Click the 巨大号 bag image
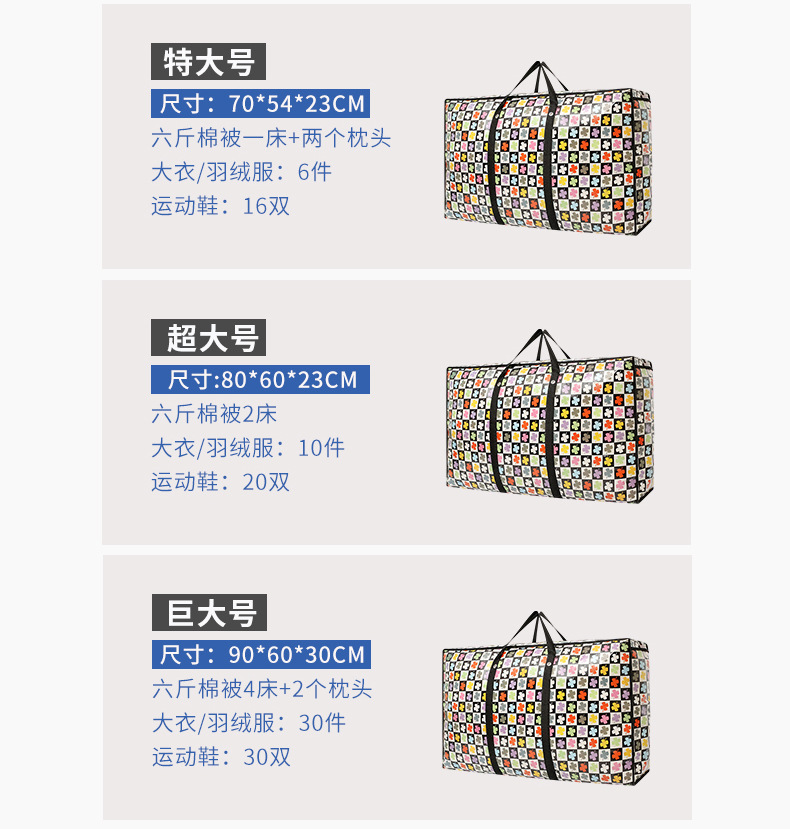 (546, 698)
